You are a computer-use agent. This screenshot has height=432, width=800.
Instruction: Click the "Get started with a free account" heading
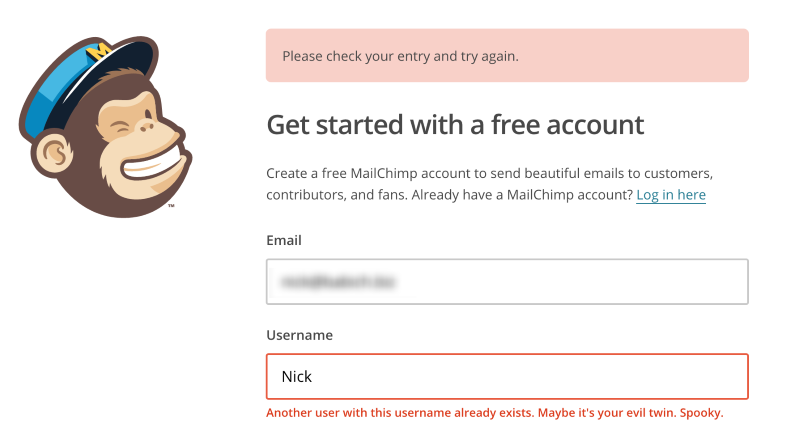(x=455, y=125)
